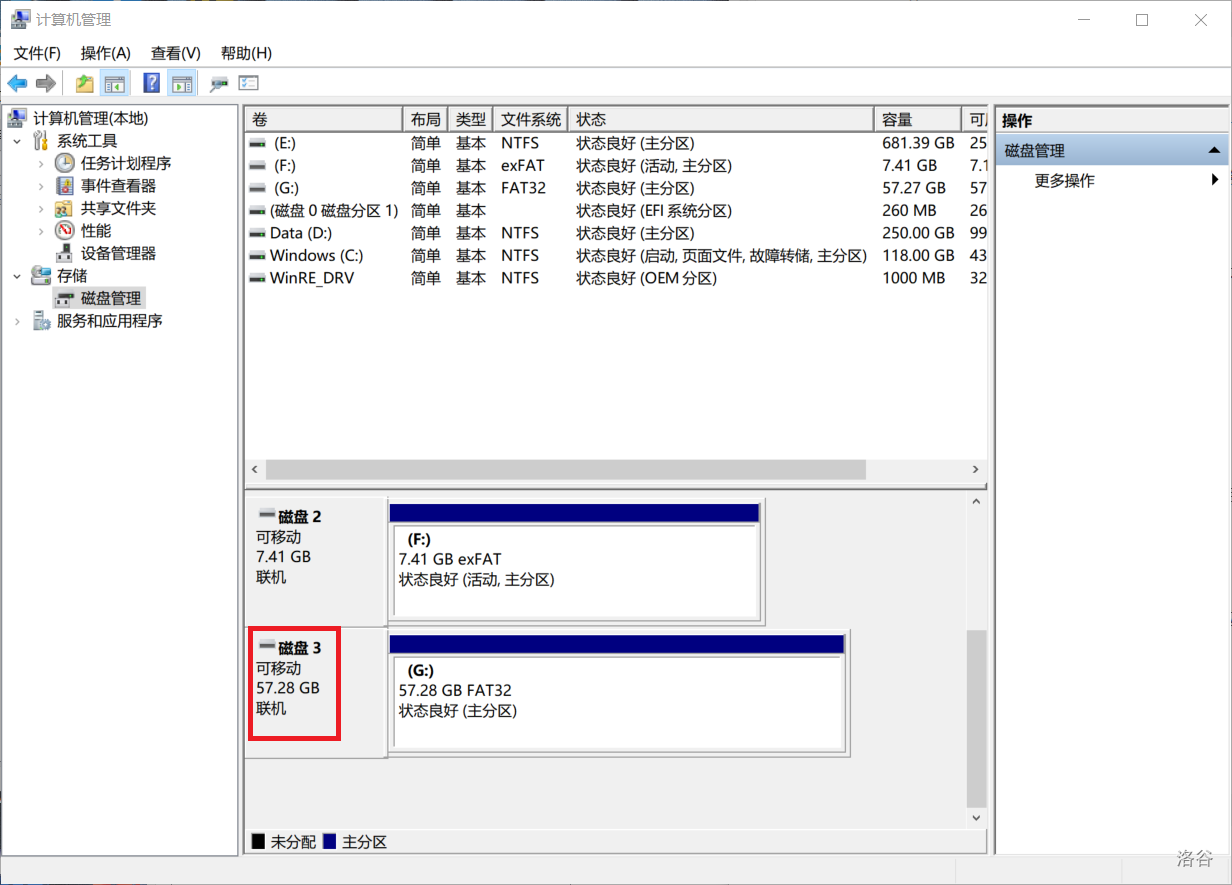Click the checklist settings toolbar icon
1232x885 pixels.
pos(249,83)
